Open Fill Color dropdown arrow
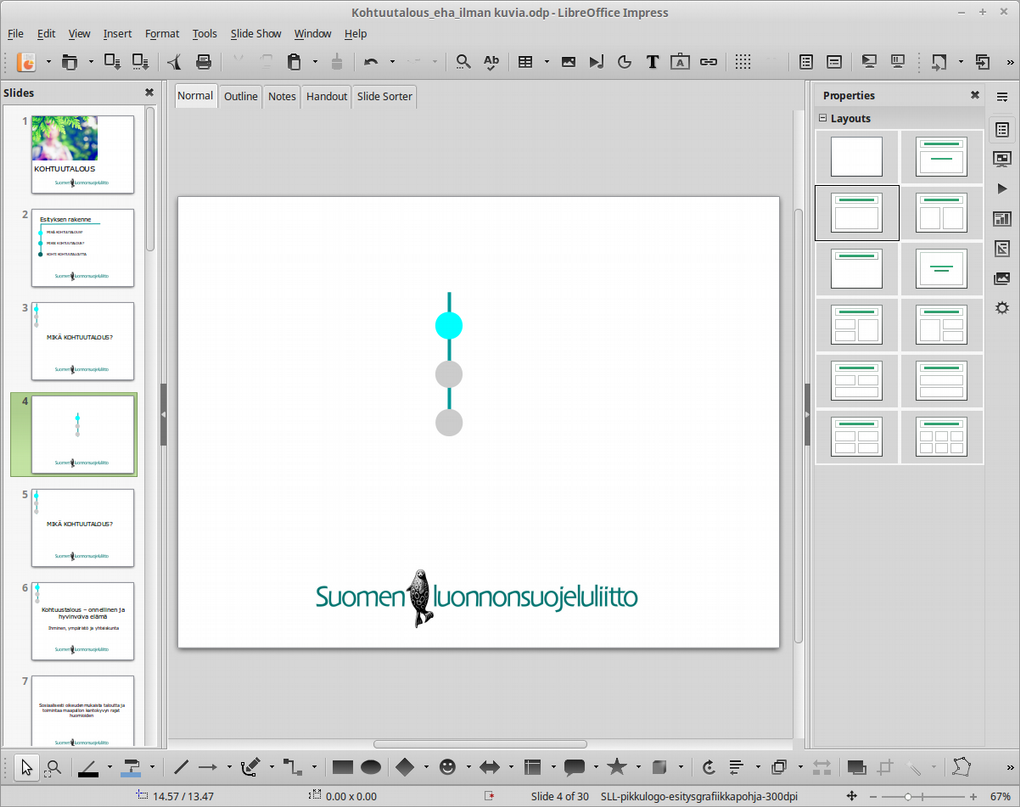The image size is (1020, 807). click(152, 767)
